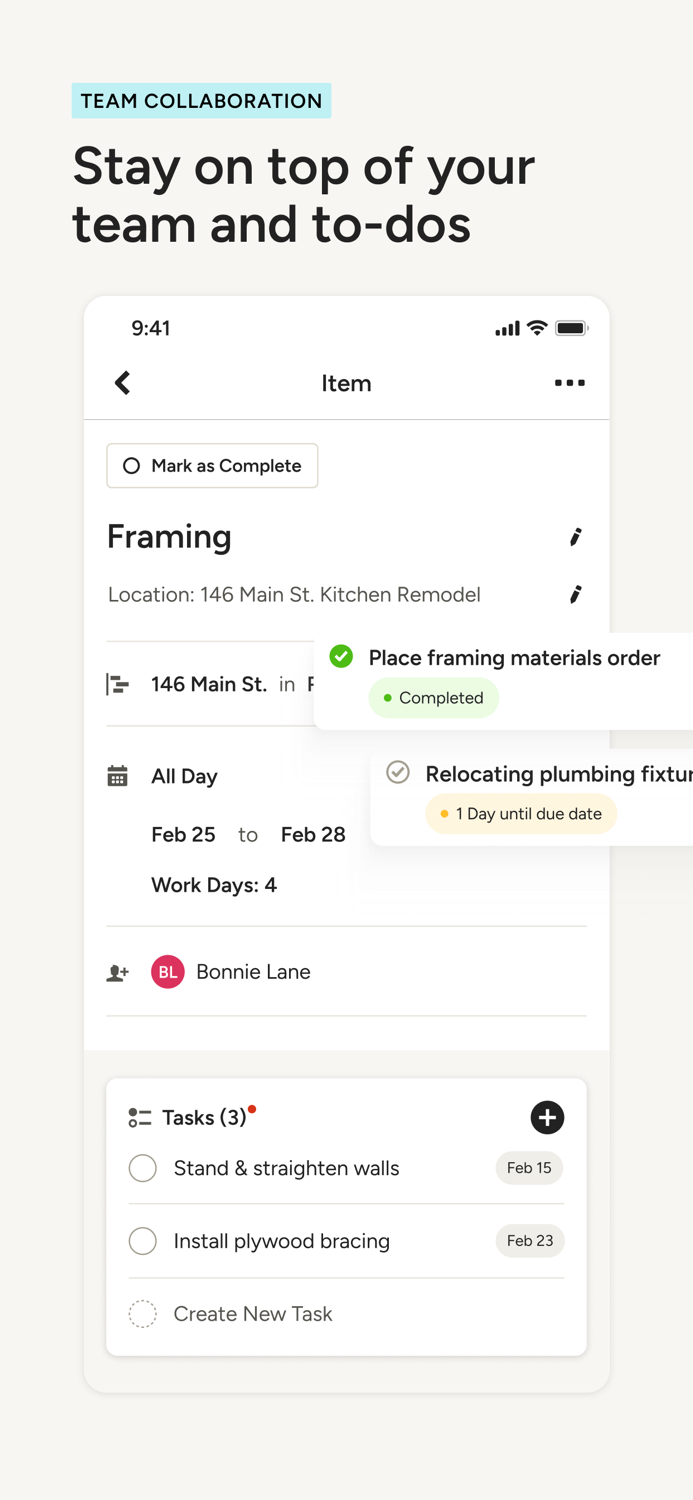Select the project hierarchy icon beside 146 Main St.

coord(119,684)
